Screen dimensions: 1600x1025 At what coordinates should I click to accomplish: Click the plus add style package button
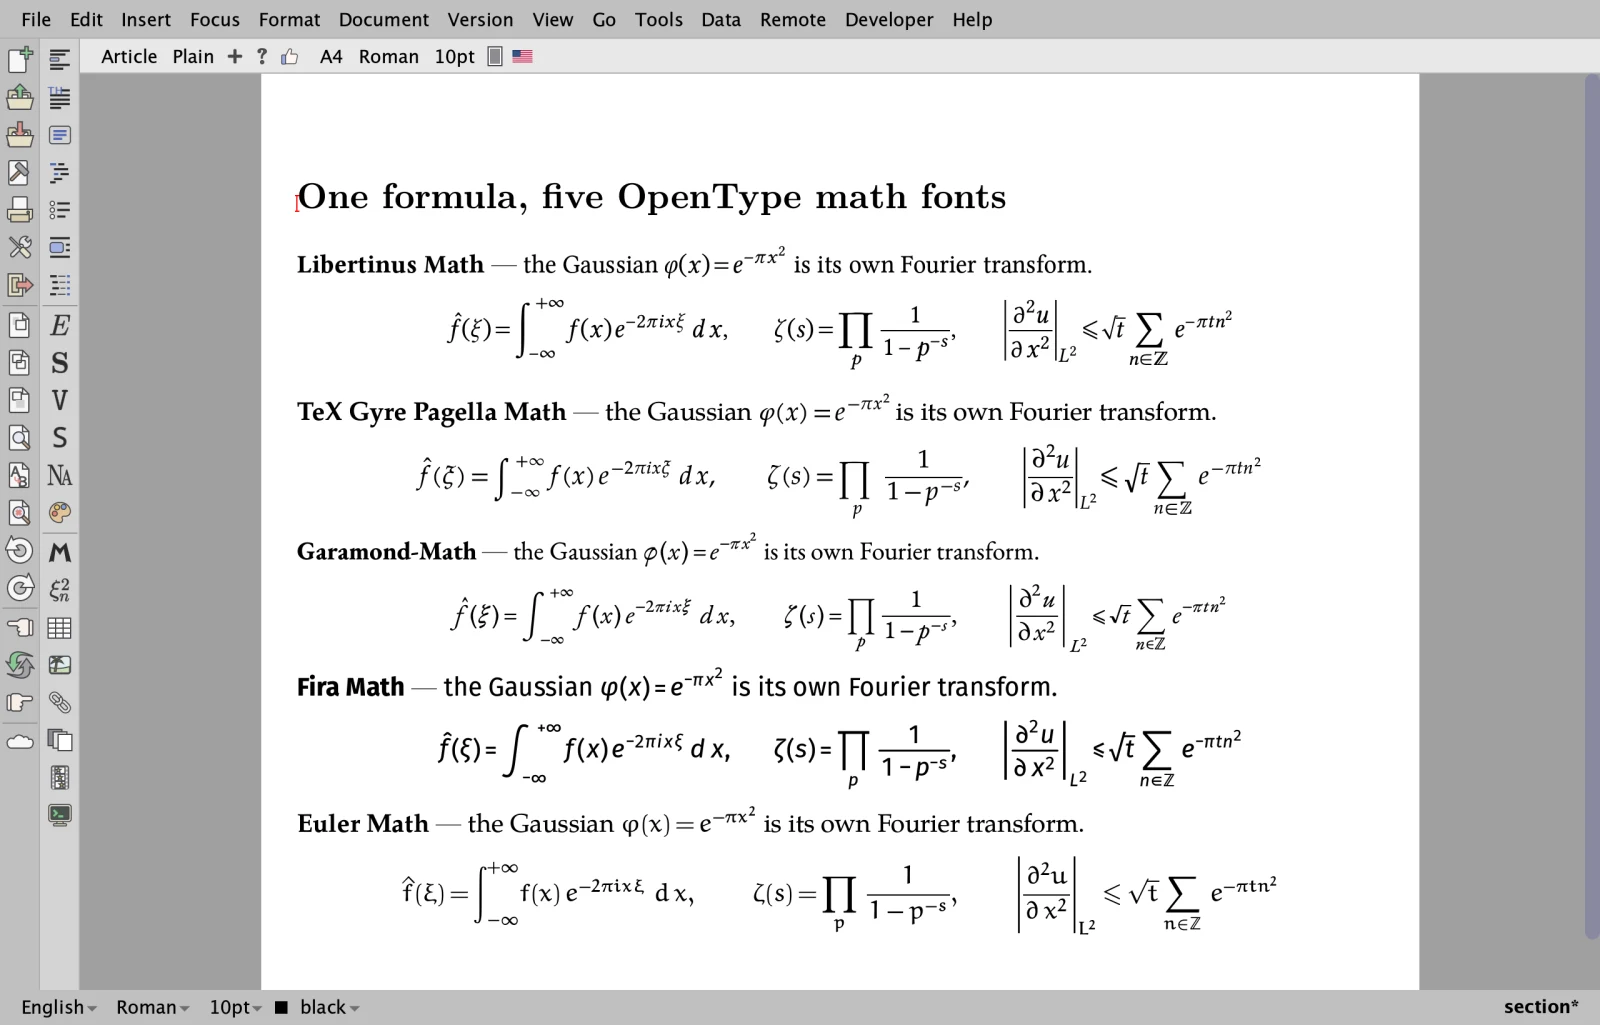point(235,57)
